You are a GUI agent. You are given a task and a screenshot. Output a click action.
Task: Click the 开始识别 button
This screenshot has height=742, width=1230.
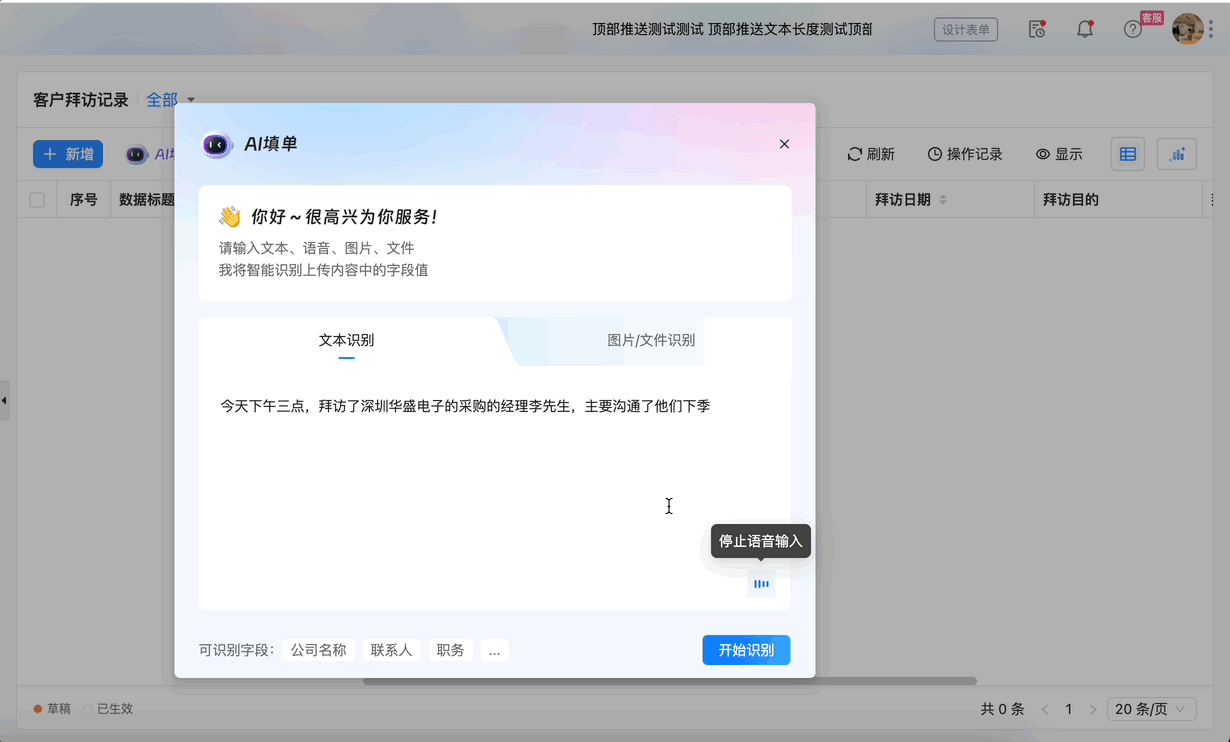(746, 650)
